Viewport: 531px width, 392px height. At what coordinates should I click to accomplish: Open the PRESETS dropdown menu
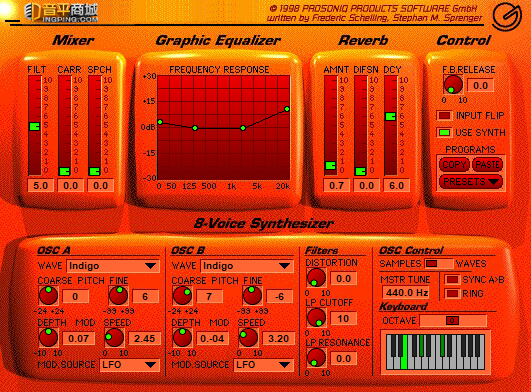tap(470, 182)
